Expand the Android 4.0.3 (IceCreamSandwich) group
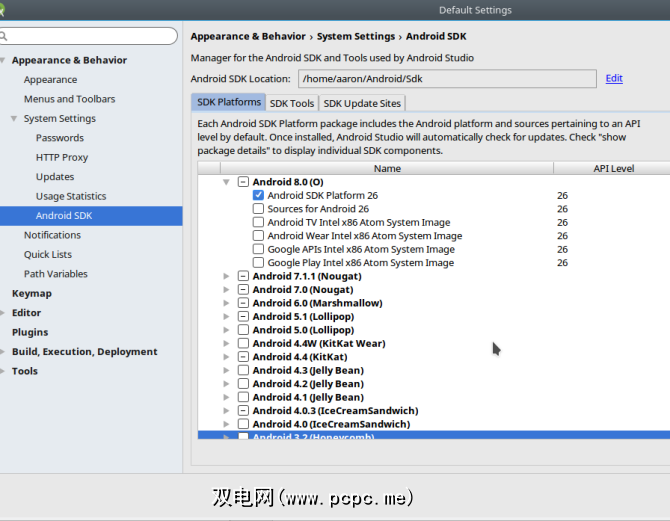The width and height of the screenshot is (670, 521). [226, 411]
